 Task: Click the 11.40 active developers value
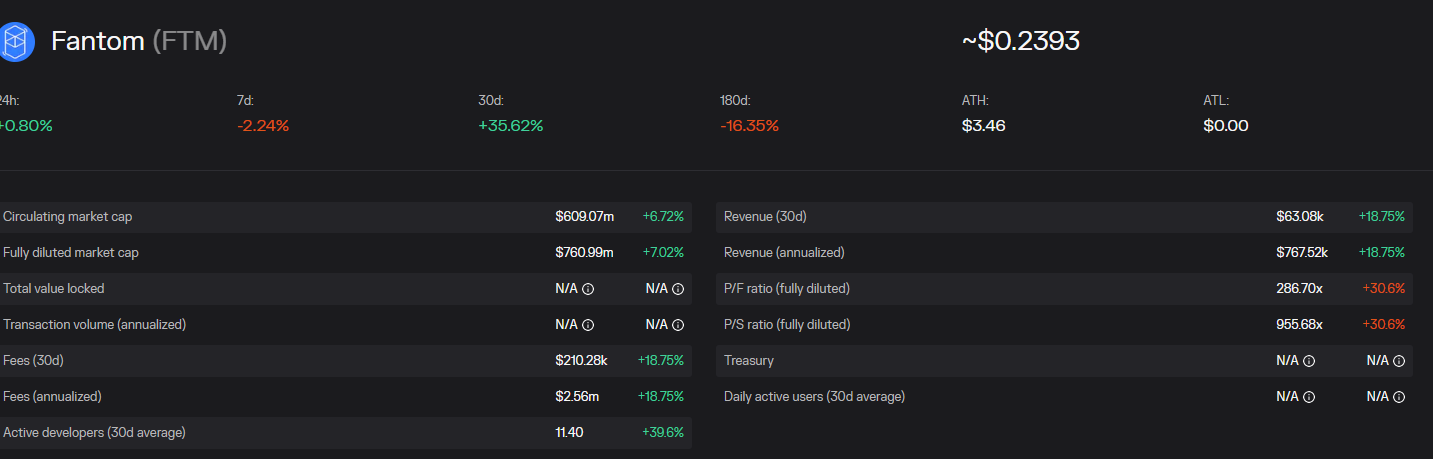coord(569,433)
